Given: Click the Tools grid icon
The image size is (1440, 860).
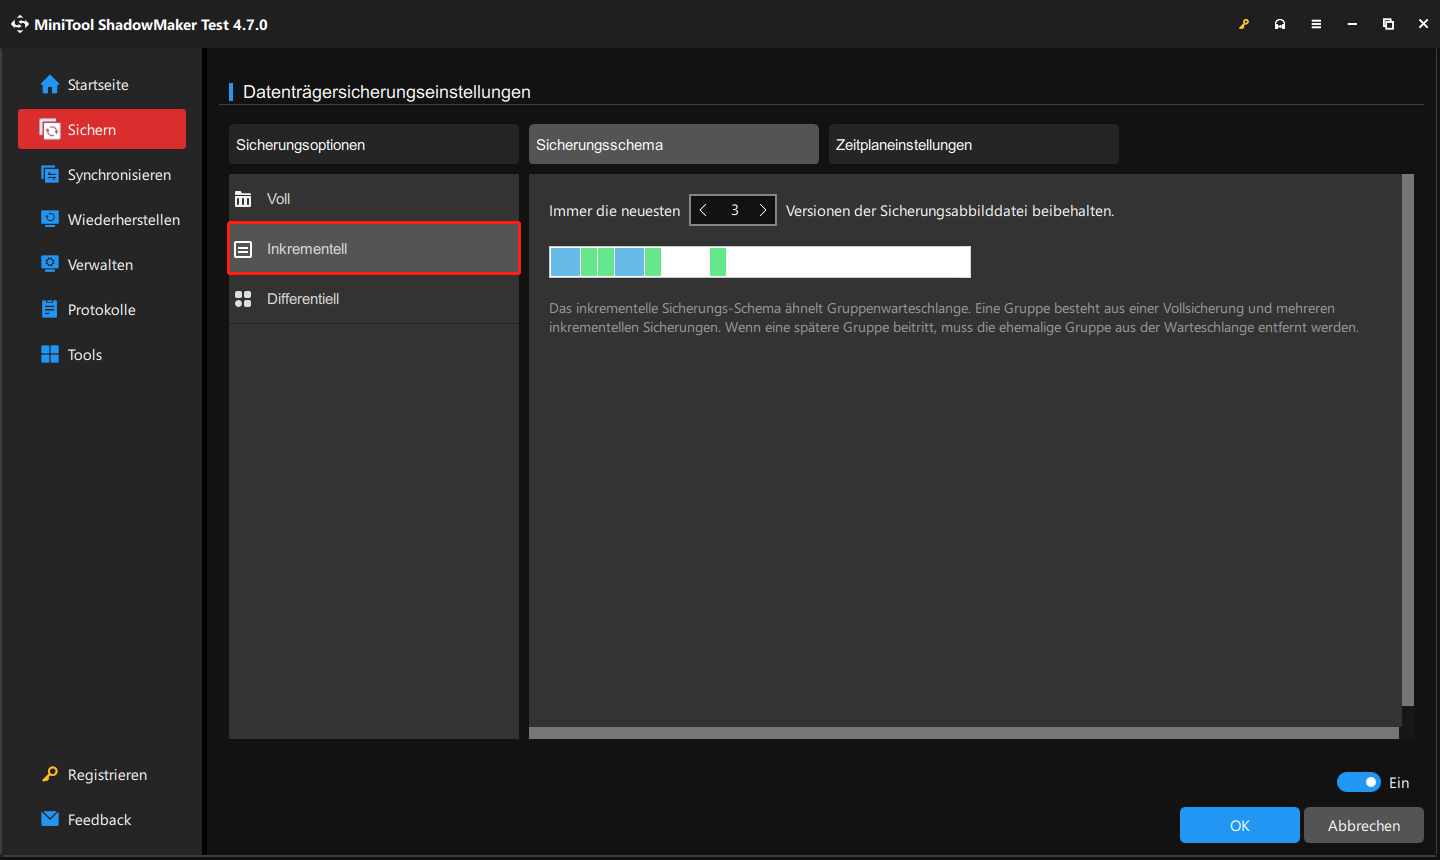Looking at the screenshot, I should pos(50,354).
